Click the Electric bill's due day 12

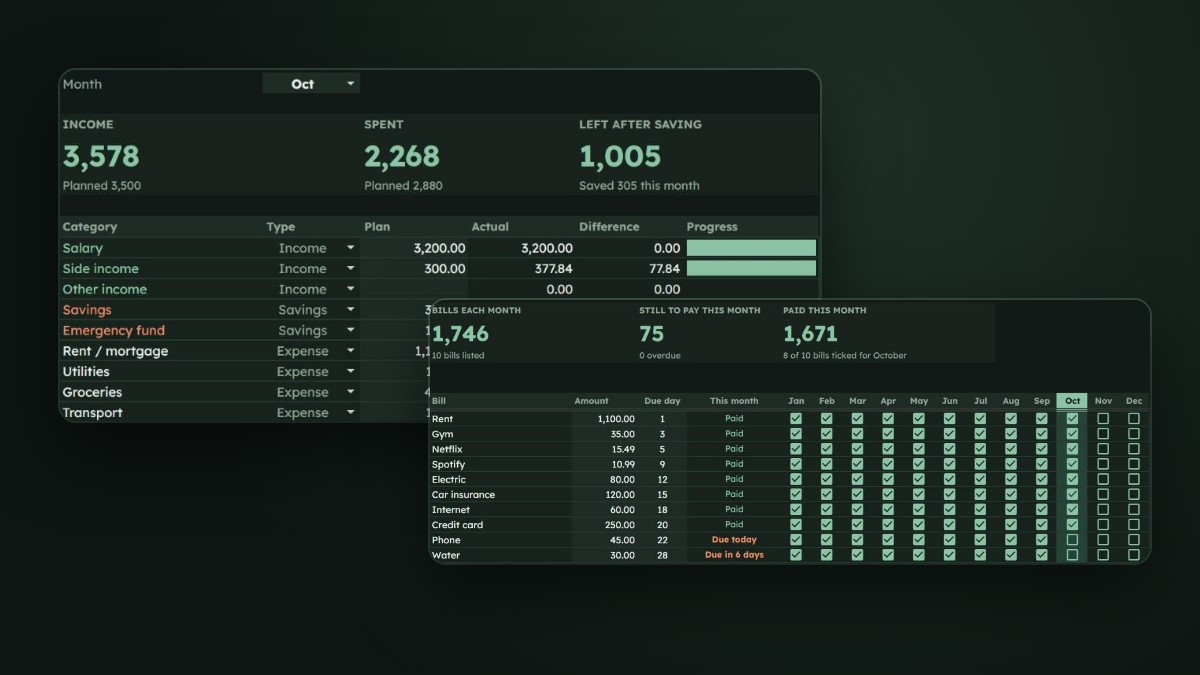(662, 480)
